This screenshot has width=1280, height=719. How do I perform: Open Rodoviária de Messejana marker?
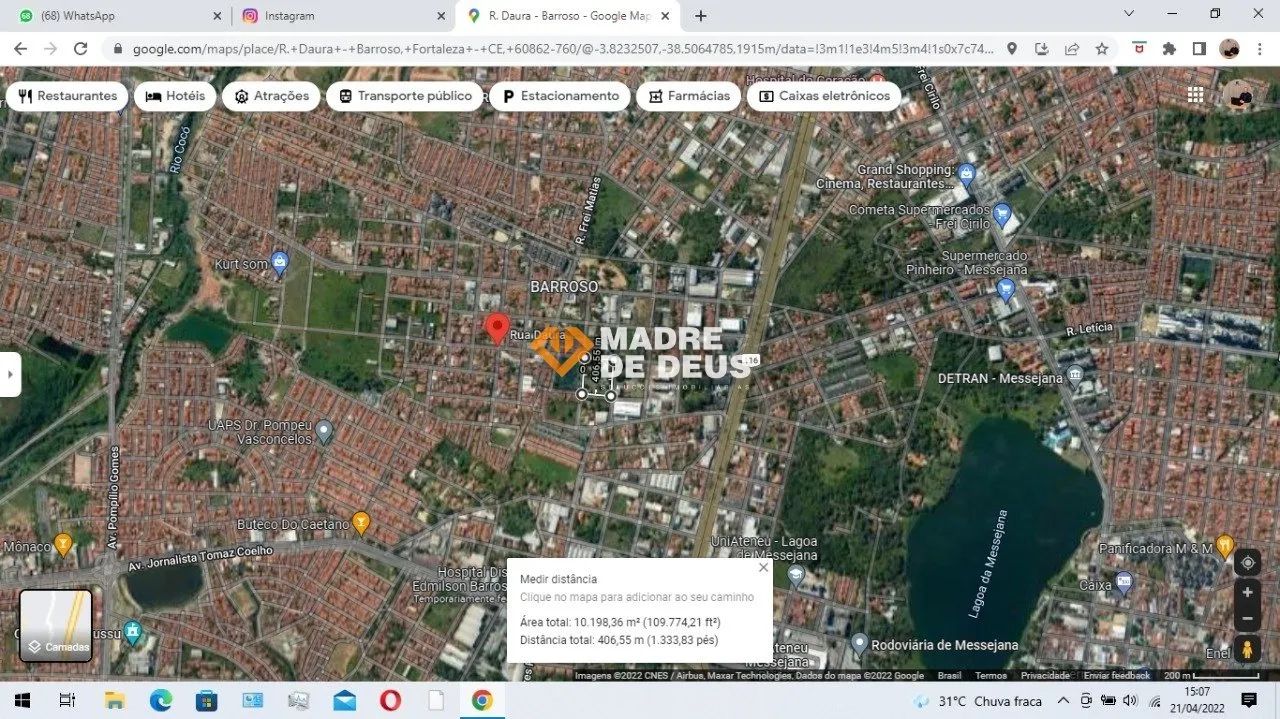[860, 644]
